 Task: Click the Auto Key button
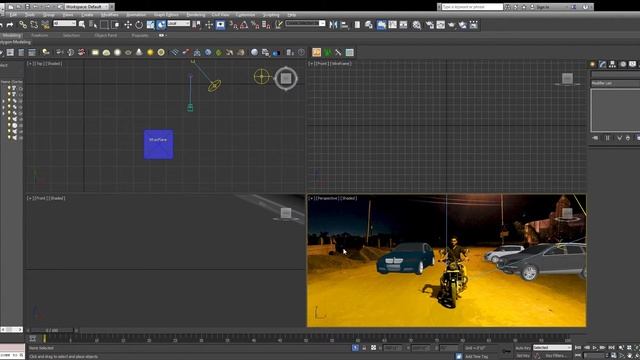523,348
